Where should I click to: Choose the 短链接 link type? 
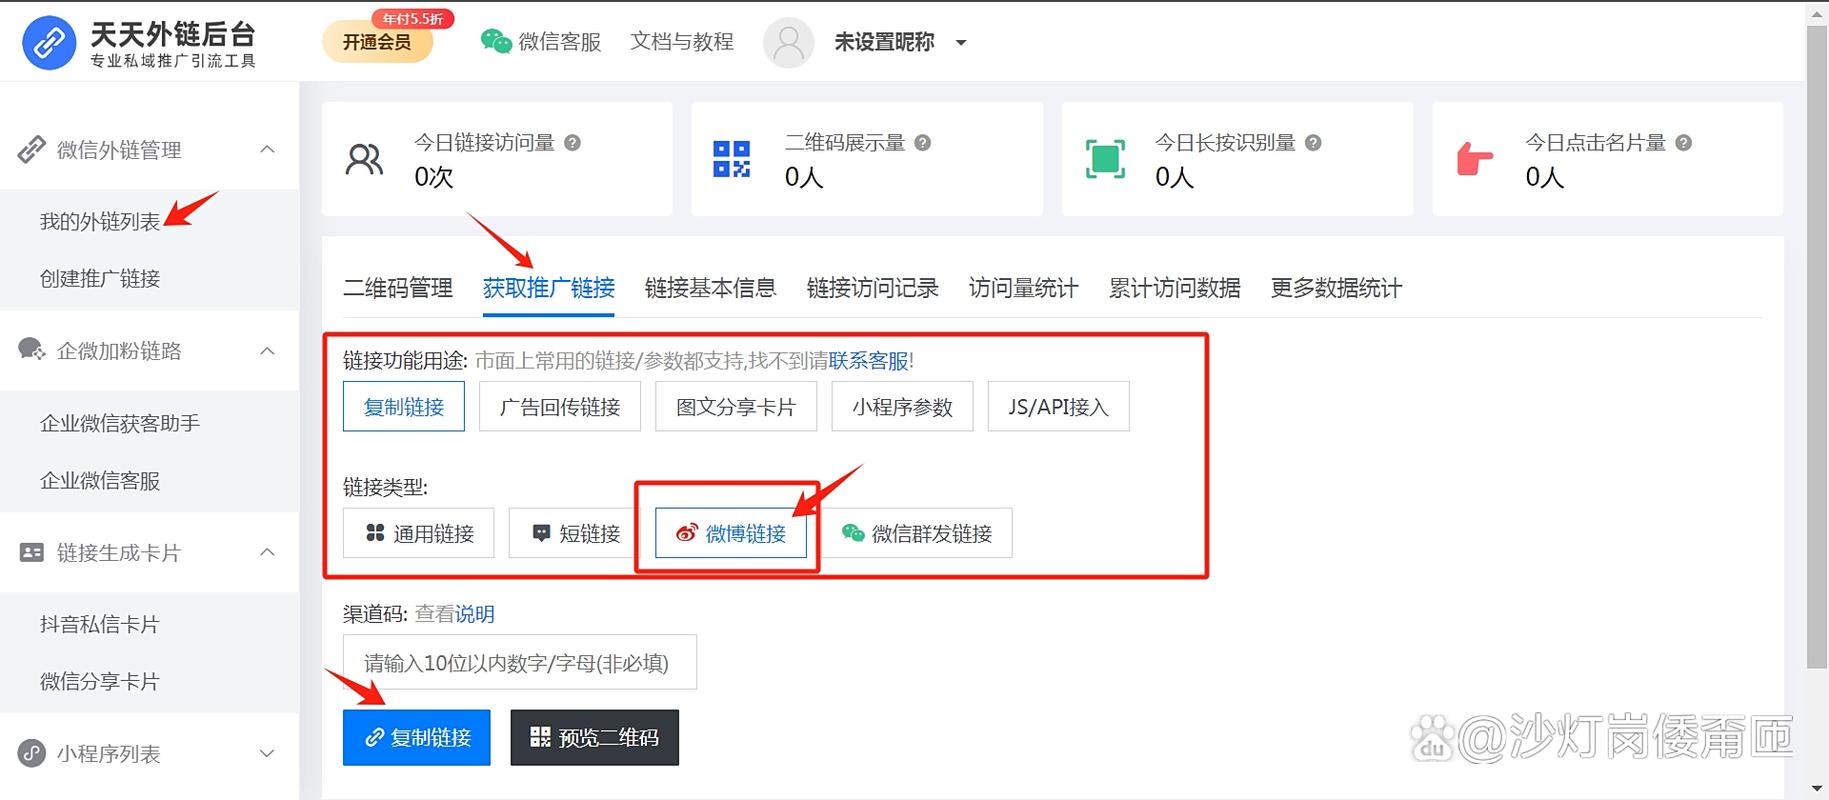574,533
